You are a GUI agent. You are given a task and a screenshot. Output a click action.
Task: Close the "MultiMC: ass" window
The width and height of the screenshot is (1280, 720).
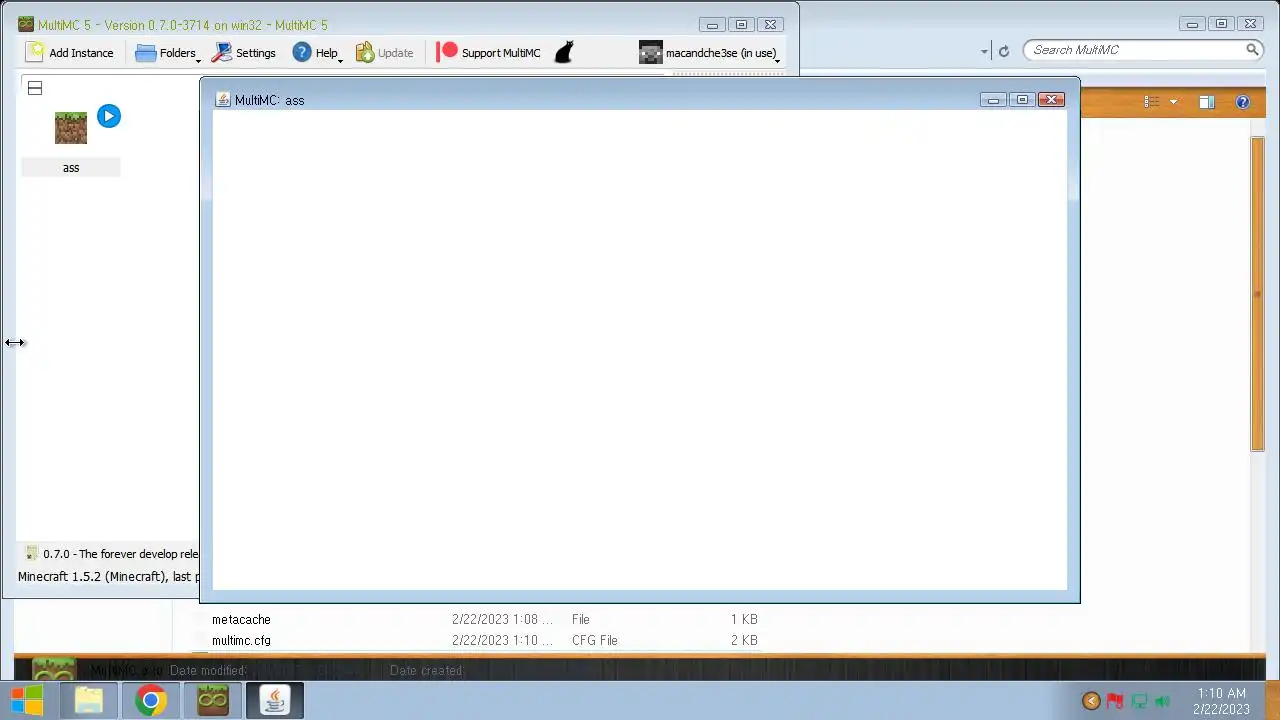click(1051, 100)
